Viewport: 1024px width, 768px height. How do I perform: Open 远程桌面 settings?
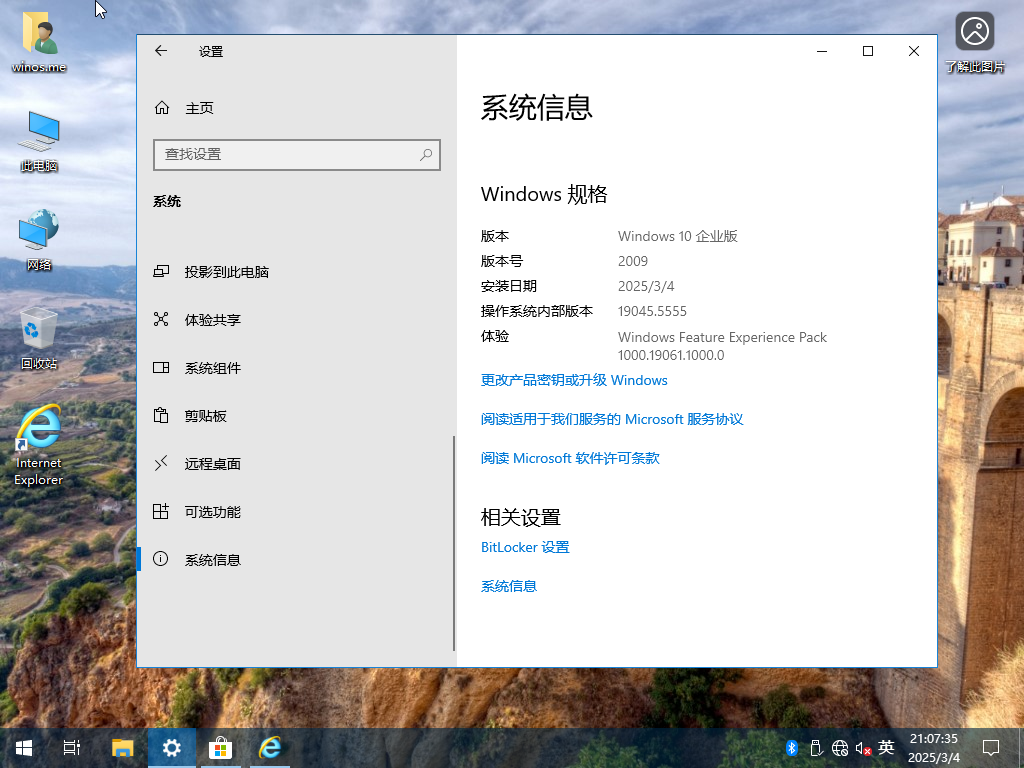point(296,464)
